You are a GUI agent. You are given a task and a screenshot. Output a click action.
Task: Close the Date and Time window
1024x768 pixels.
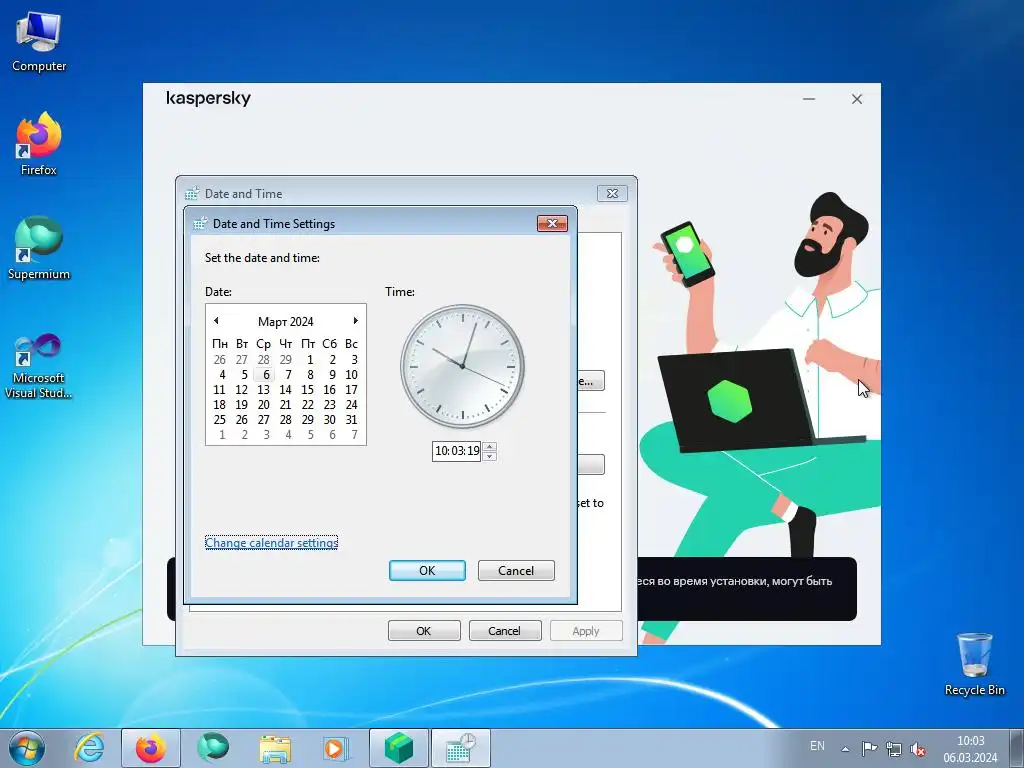(612, 193)
